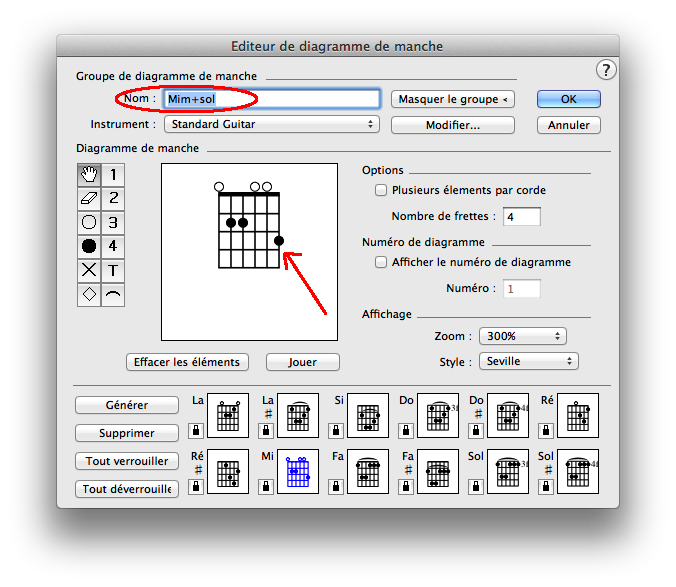Check 'Afficher le numéro de diagramme'
This screenshot has width=676, height=587.
380,262
